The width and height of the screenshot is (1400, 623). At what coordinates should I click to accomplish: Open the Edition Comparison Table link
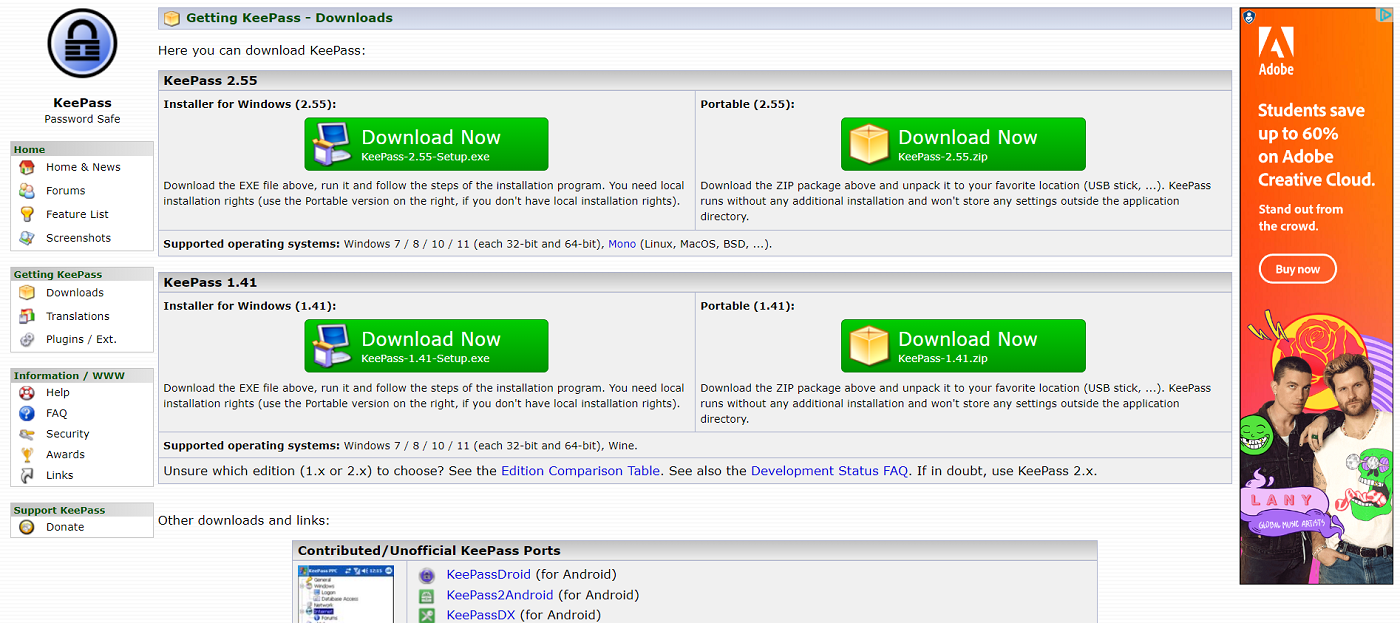click(x=580, y=470)
